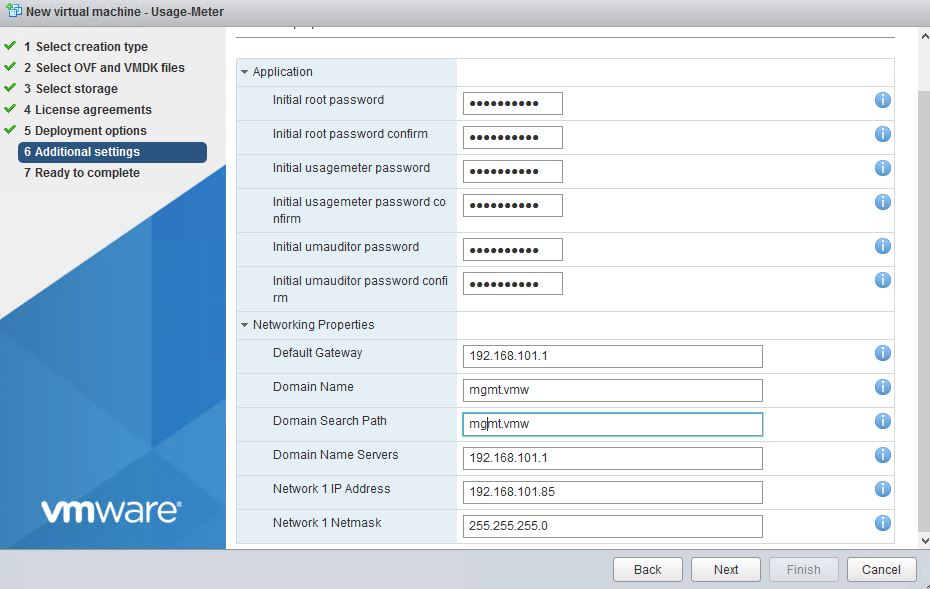This screenshot has width=930, height=589.
Task: Click the Domain Name Servers field
Action: tap(613, 459)
